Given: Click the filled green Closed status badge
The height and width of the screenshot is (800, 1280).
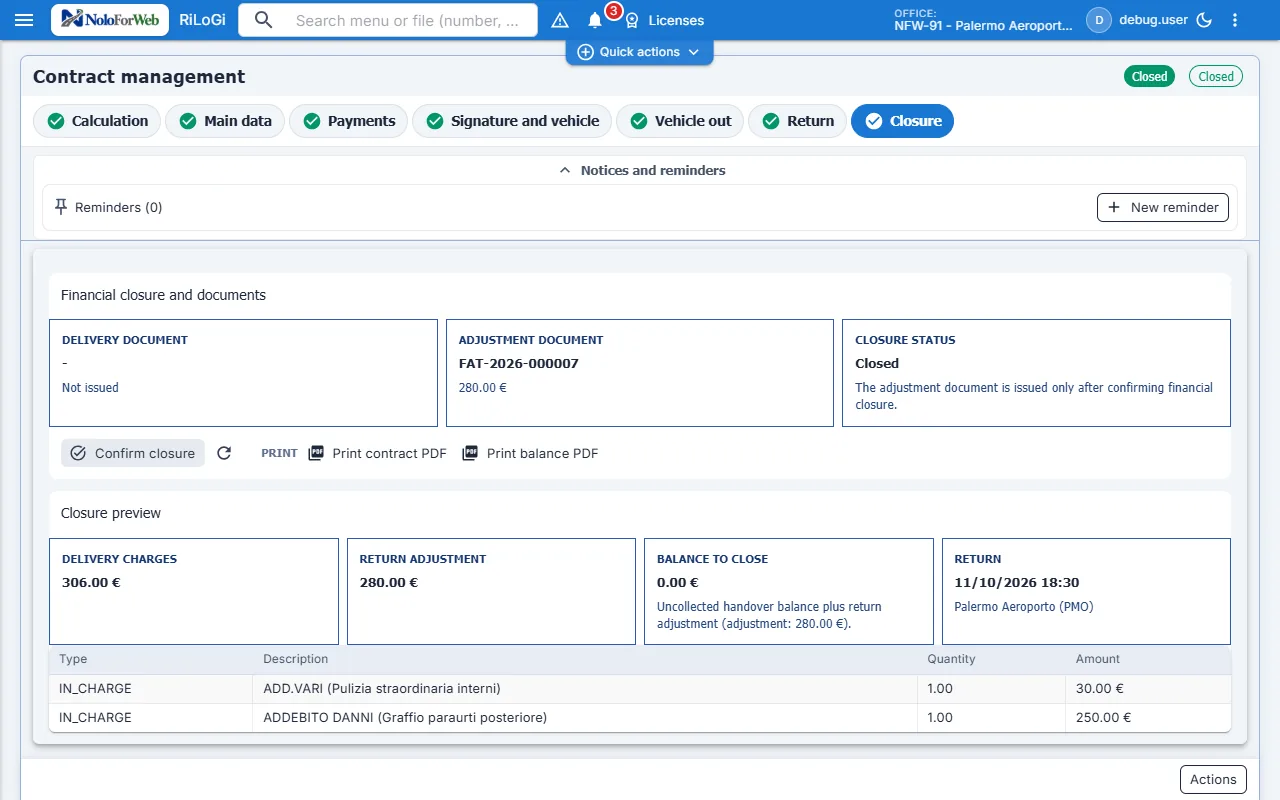Looking at the screenshot, I should [1150, 76].
